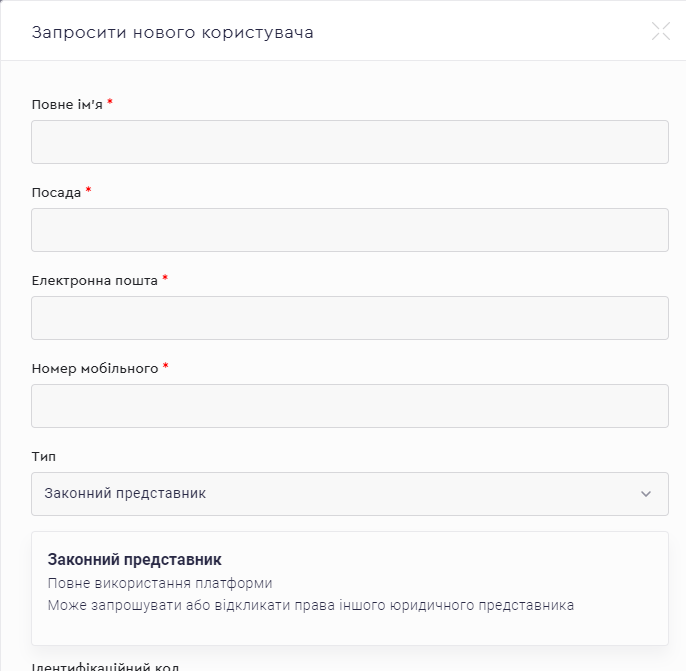Viewport: 686px width, 671px height.
Task: Select the Номер мобільного input field
Action: coord(349,406)
